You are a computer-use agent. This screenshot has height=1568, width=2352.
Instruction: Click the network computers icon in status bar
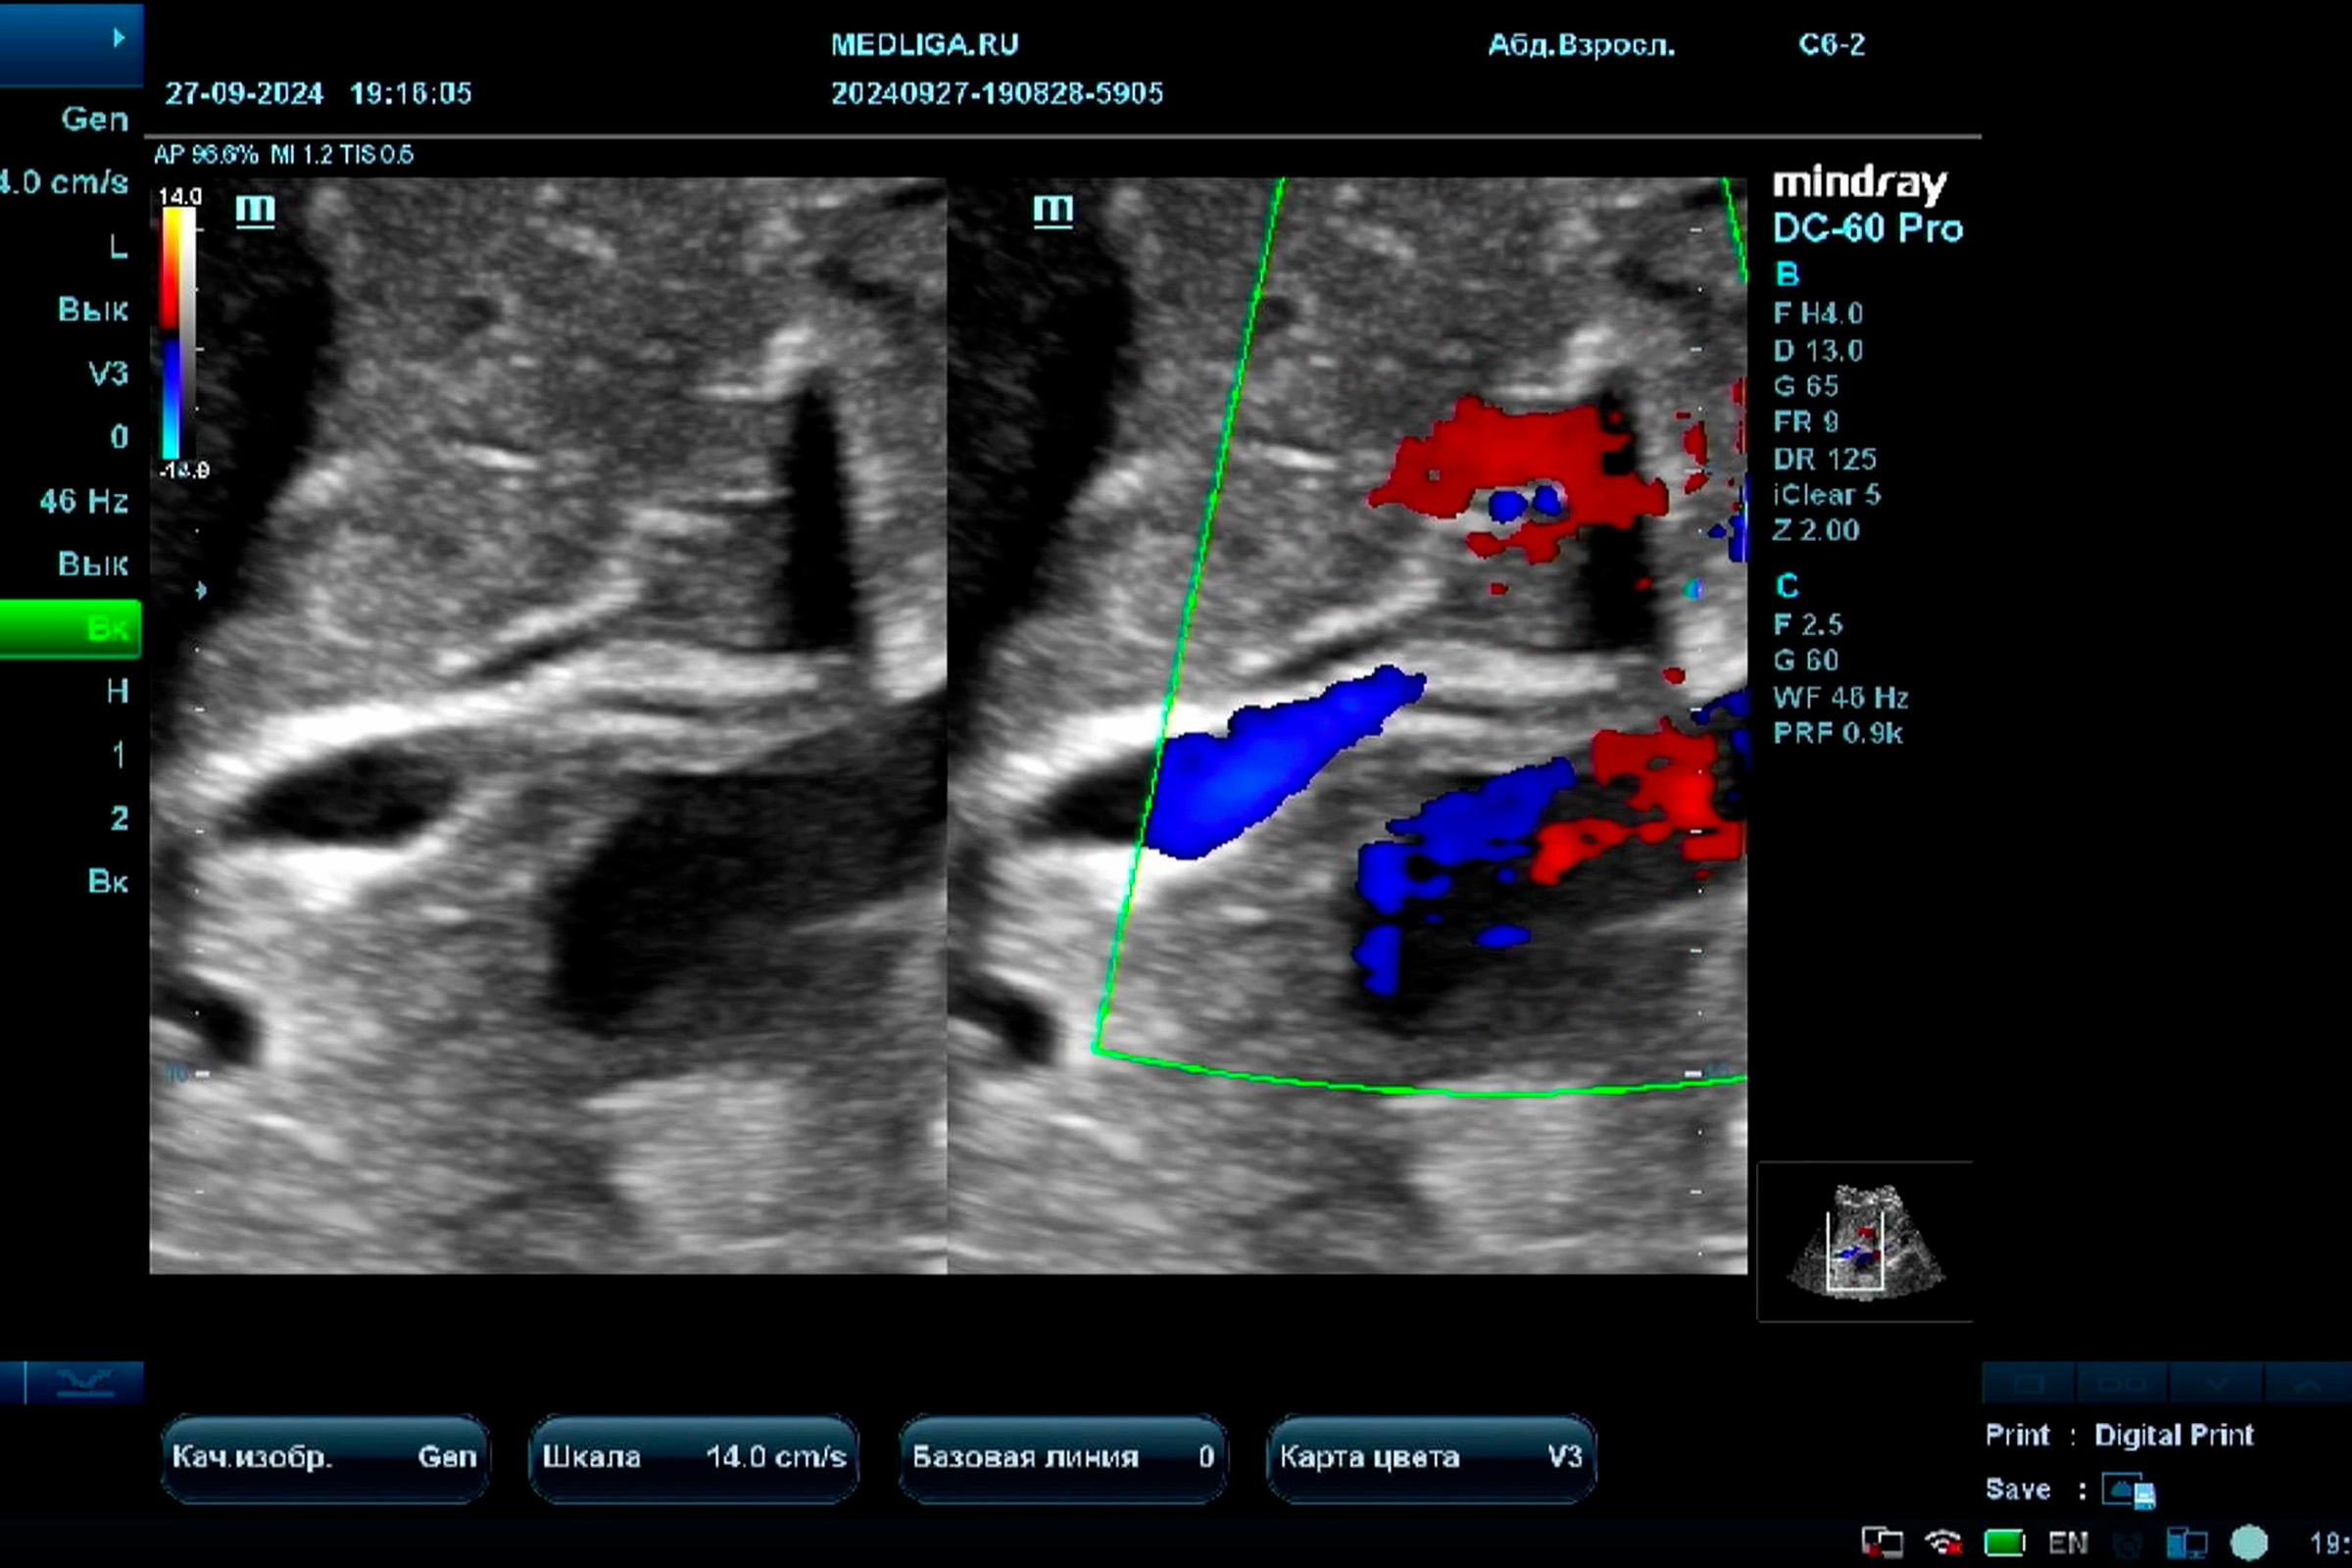pyautogui.click(x=2187, y=1543)
